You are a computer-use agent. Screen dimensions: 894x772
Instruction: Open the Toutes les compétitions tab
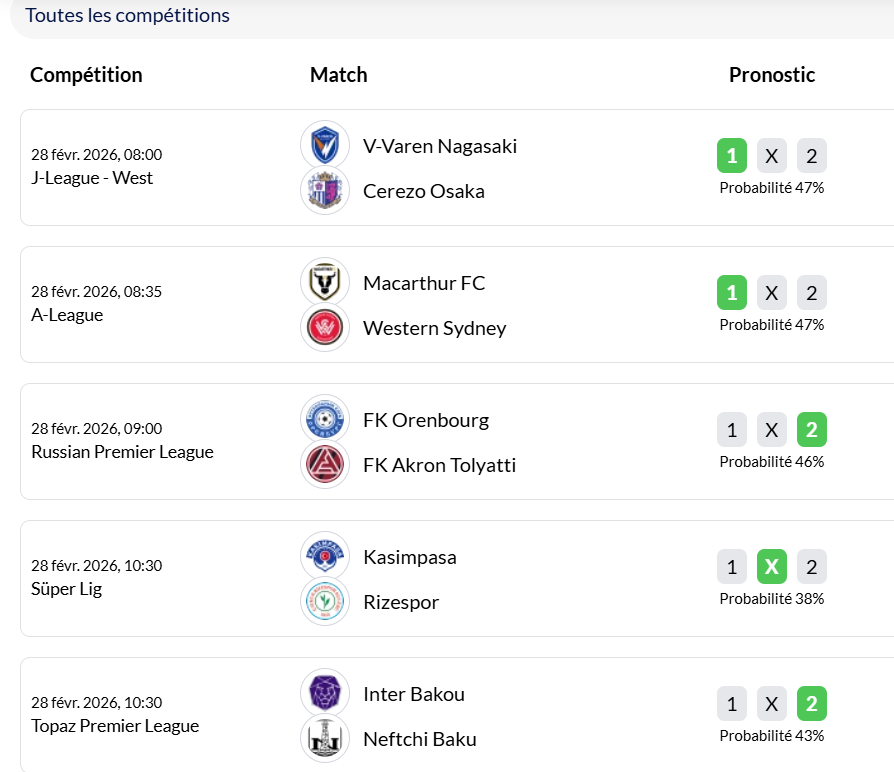click(x=127, y=16)
